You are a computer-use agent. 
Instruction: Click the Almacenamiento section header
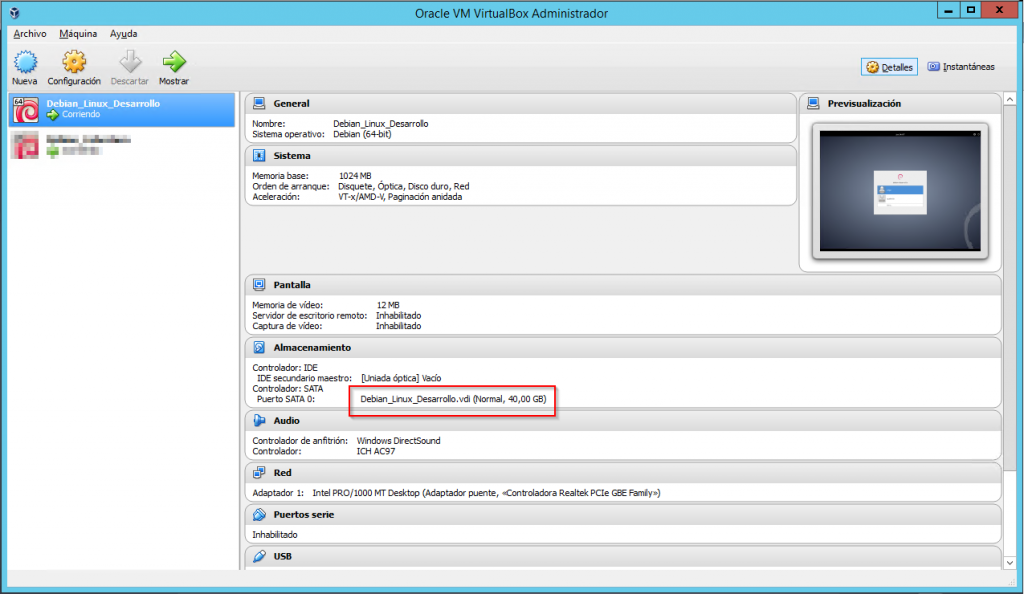click(x=623, y=347)
